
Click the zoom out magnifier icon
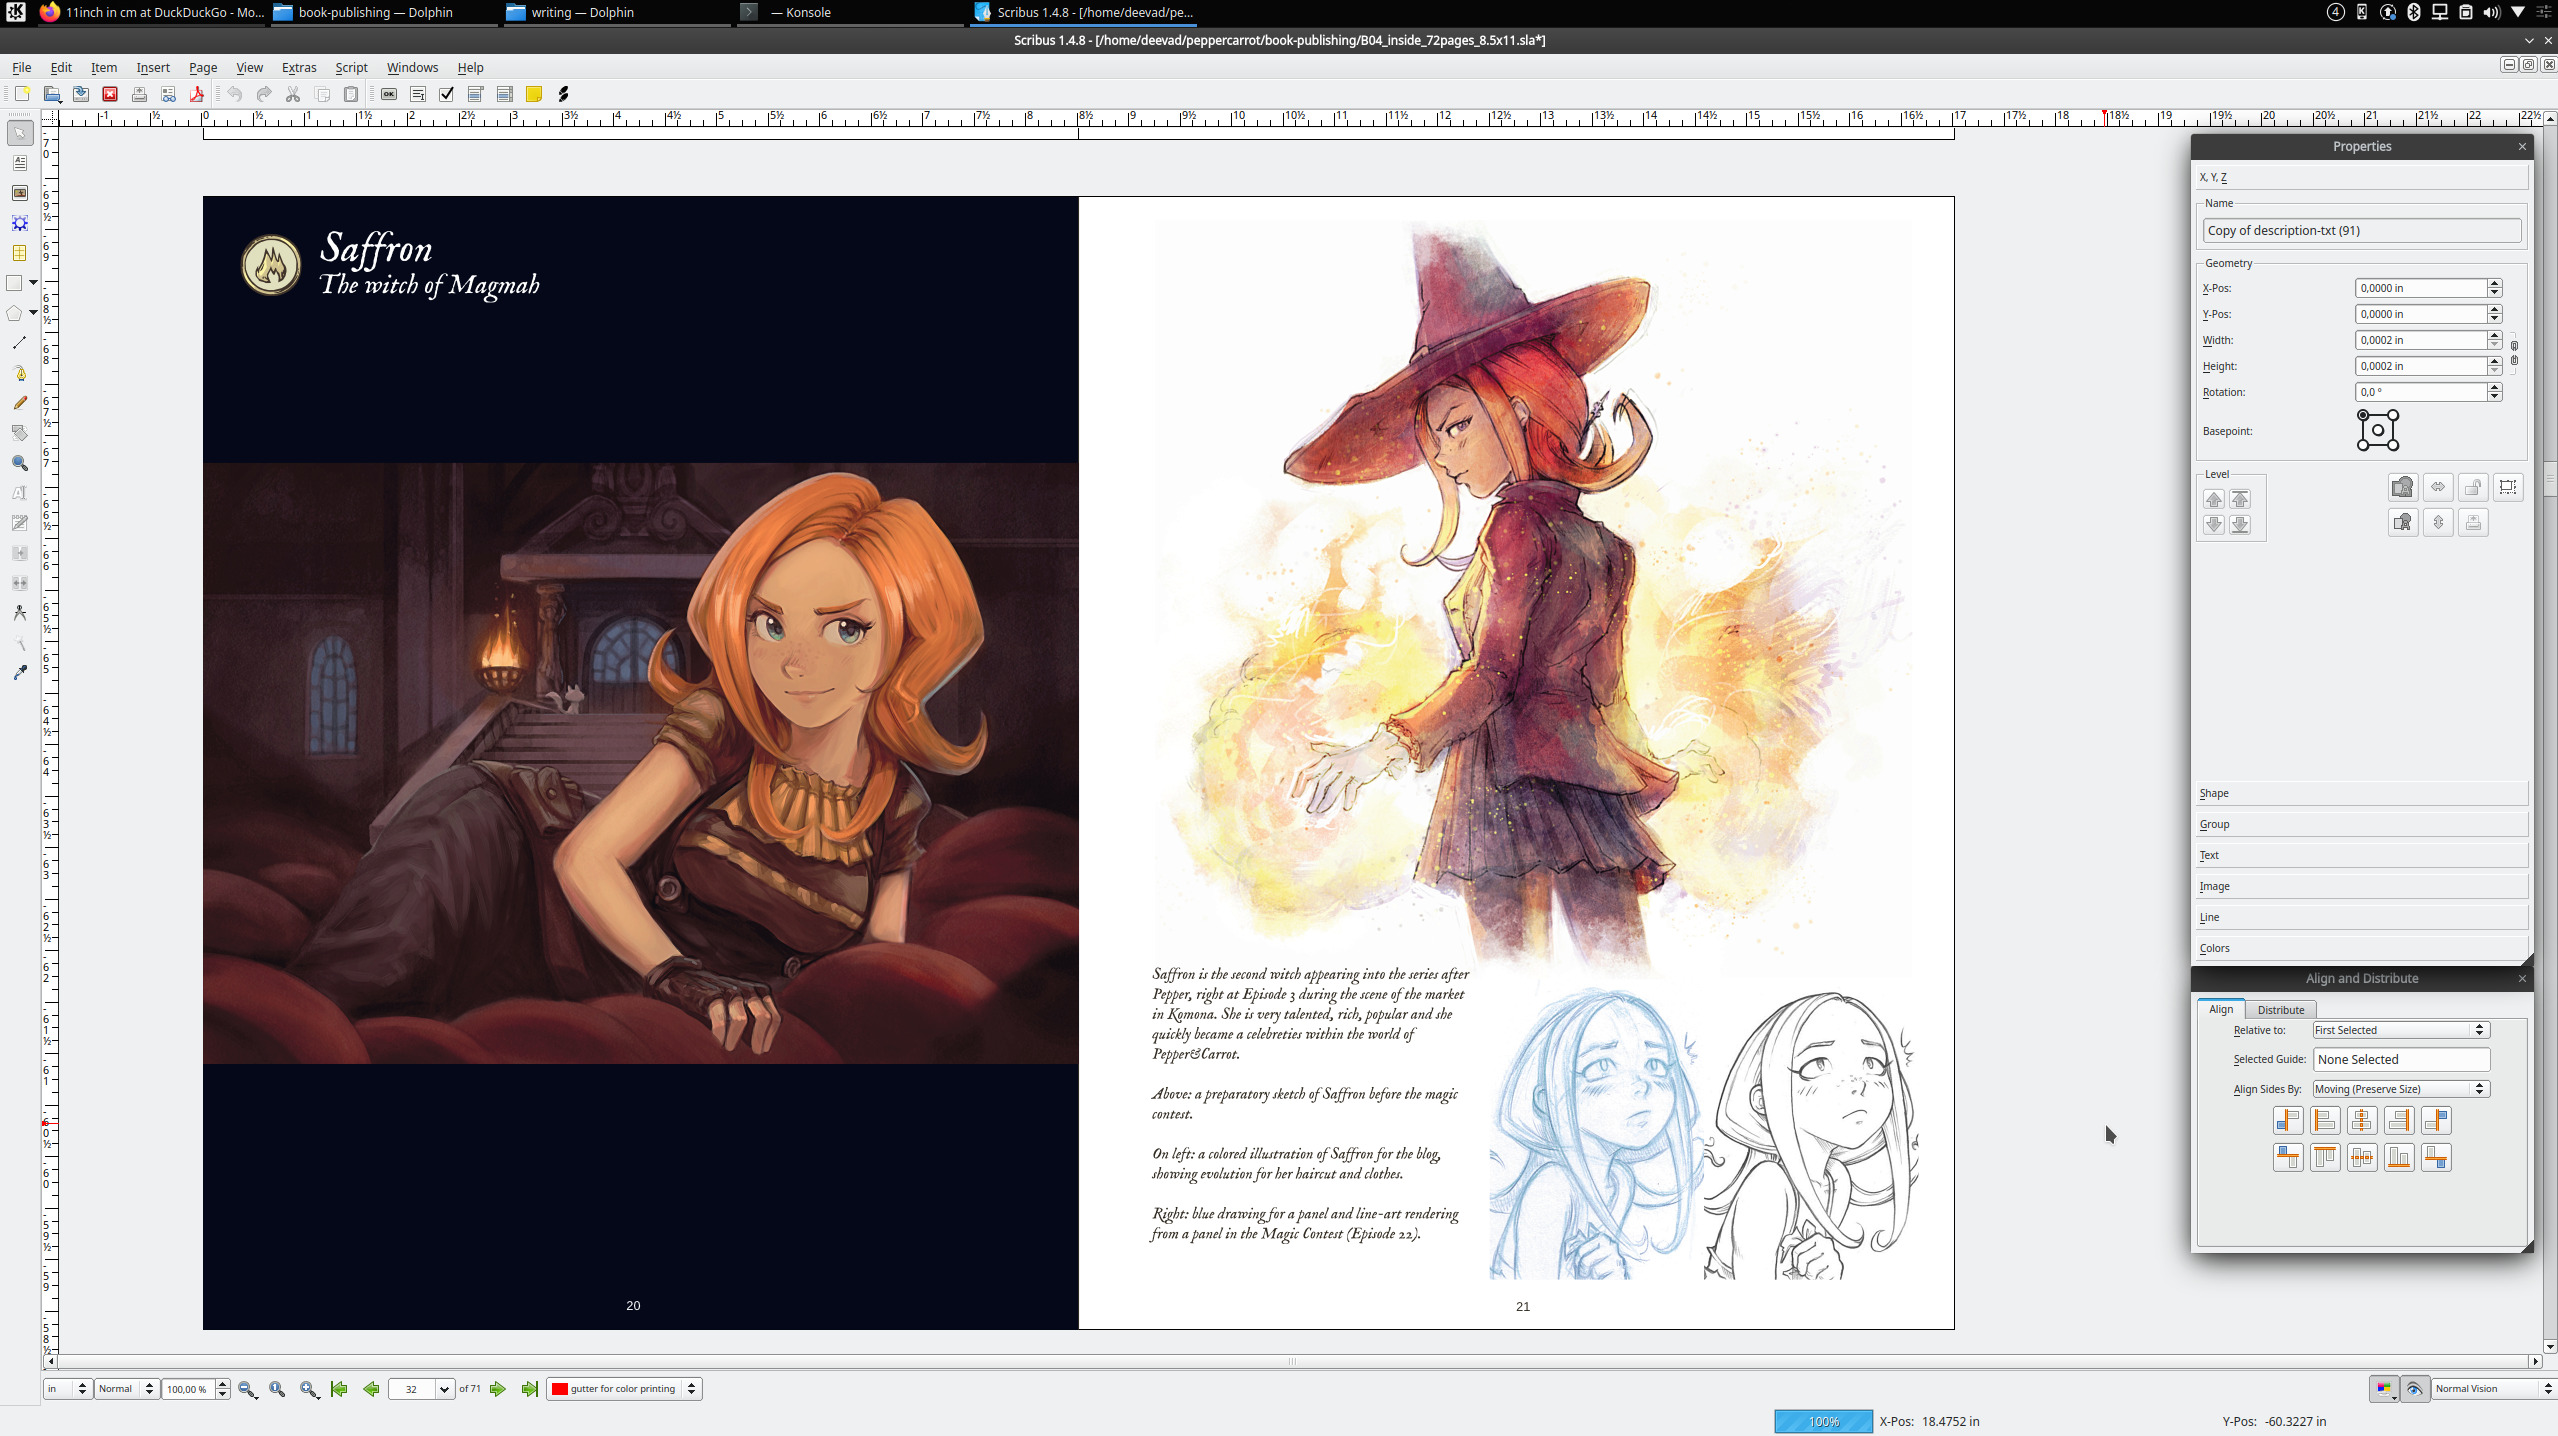(x=247, y=1389)
